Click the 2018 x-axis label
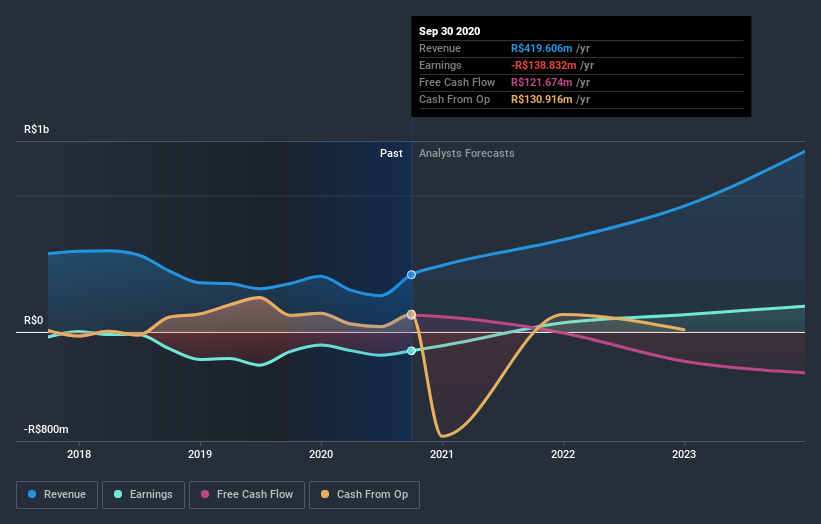821x524 pixels. [79, 454]
